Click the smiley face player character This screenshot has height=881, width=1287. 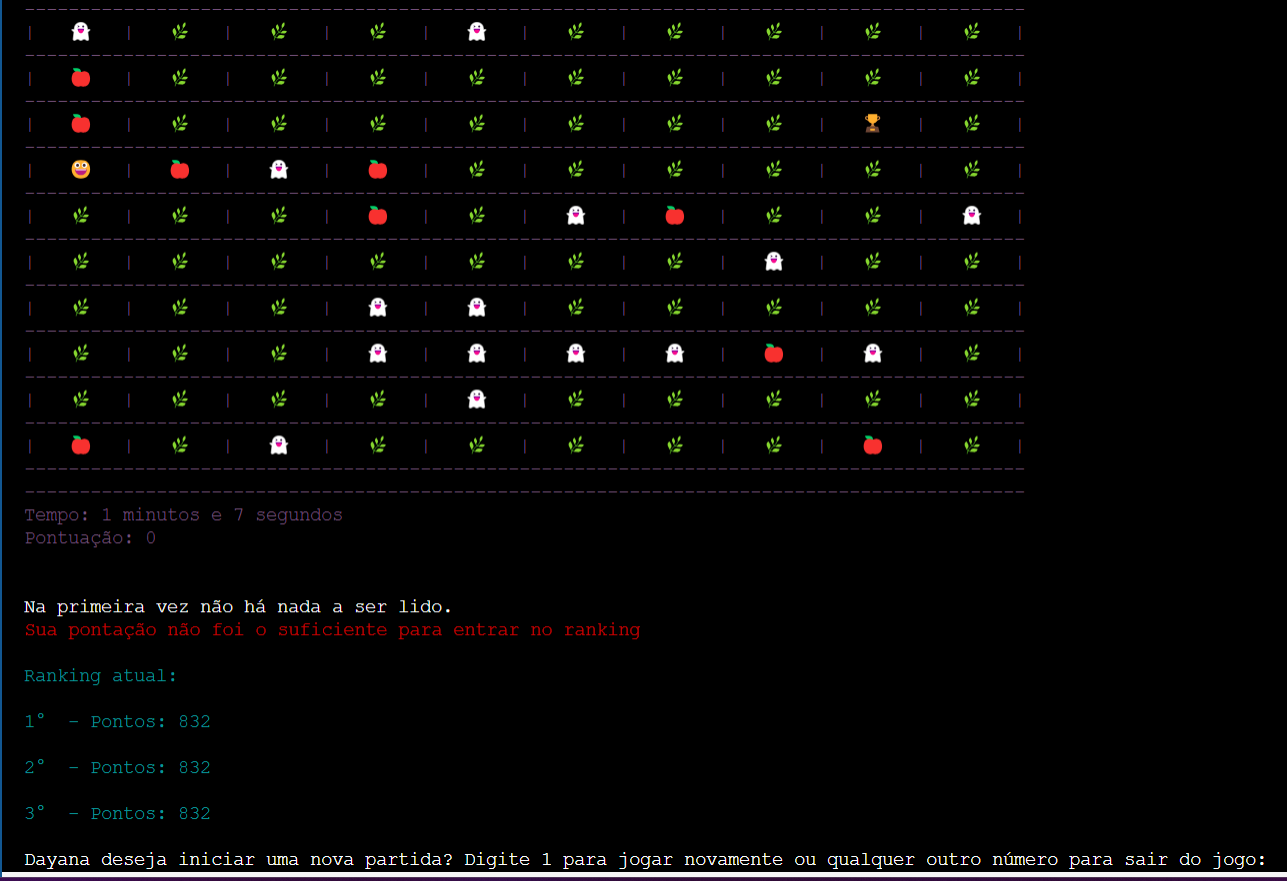81,169
